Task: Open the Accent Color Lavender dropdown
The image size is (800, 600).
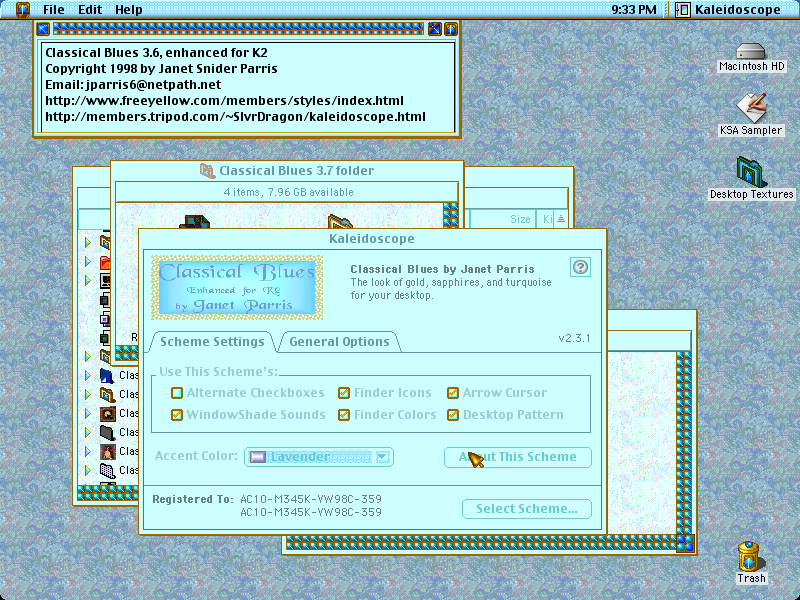Action: (x=319, y=457)
